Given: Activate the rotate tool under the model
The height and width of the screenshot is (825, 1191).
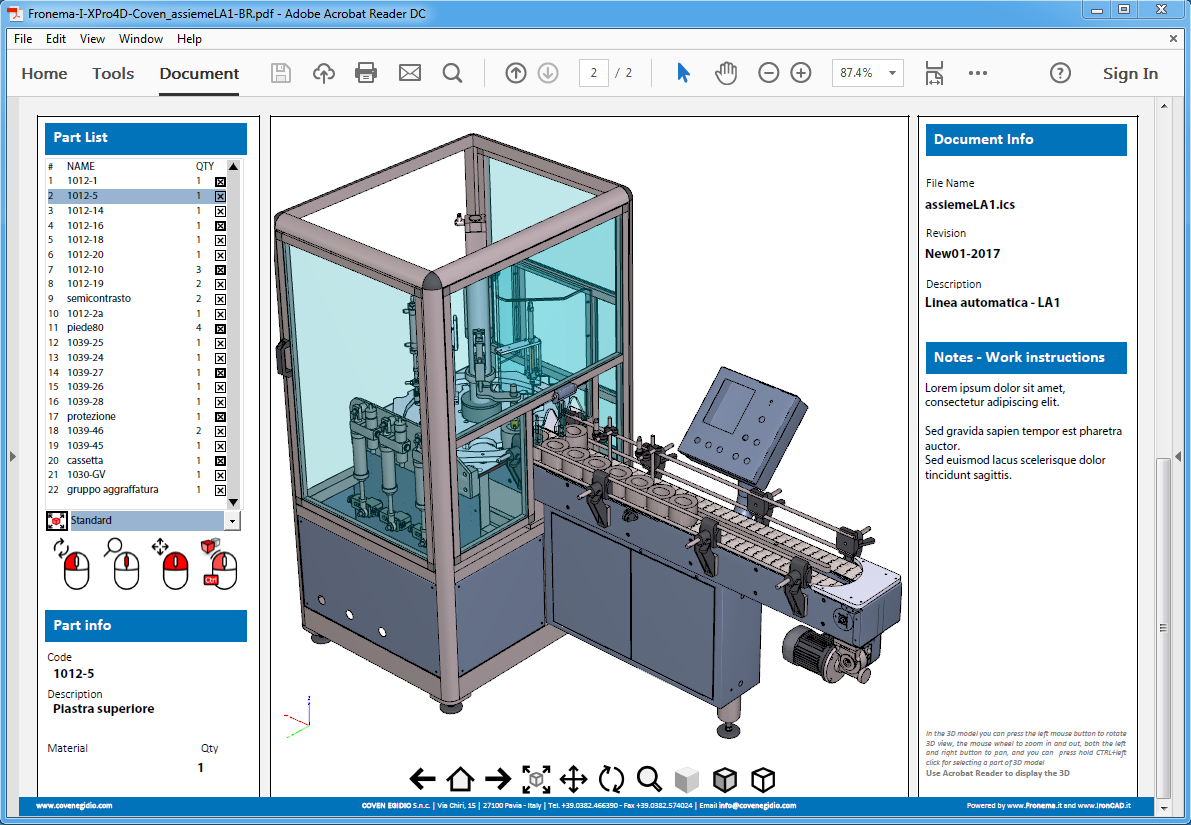Looking at the screenshot, I should click(x=611, y=779).
